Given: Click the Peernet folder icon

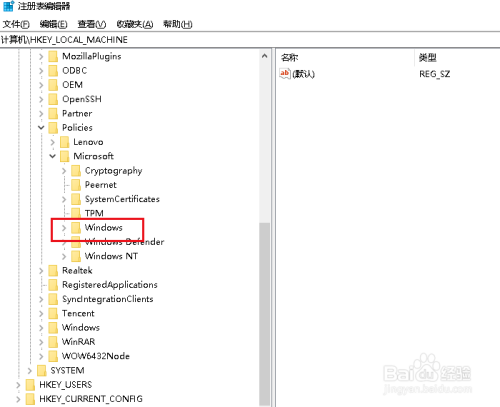Looking at the screenshot, I should pyautogui.click(x=76, y=185).
